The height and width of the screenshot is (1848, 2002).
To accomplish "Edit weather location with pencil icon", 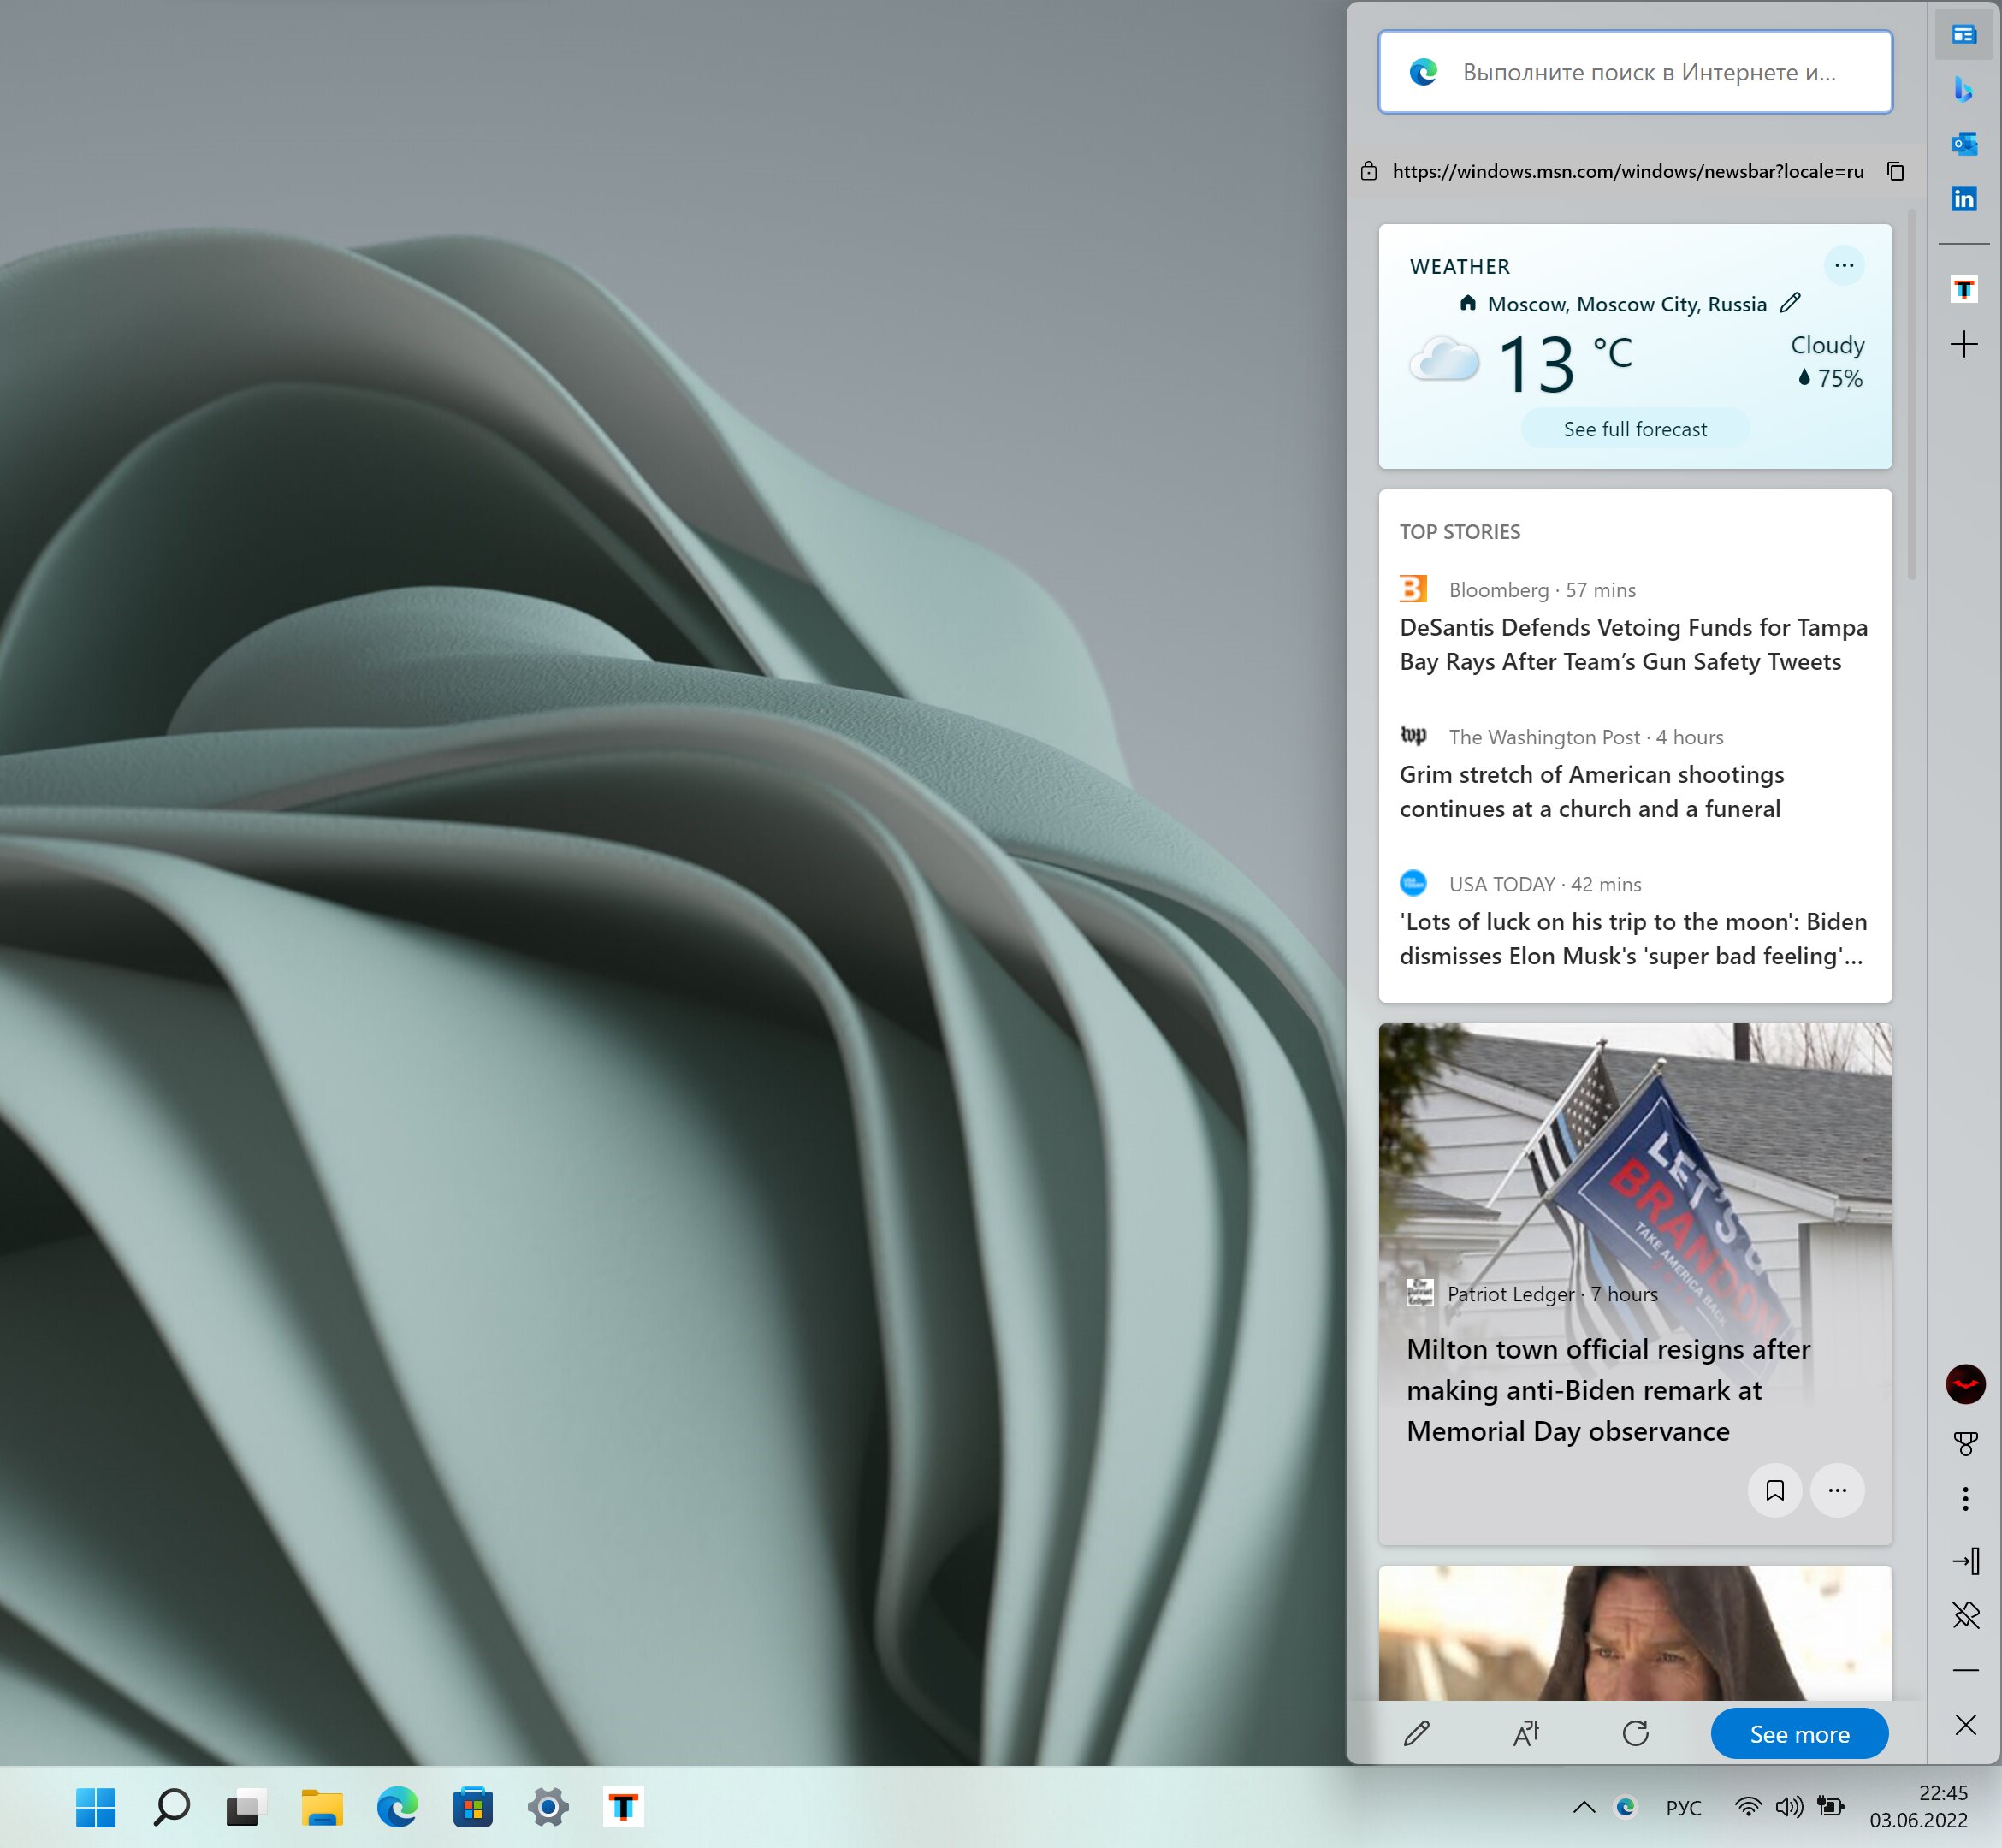I will click(x=1790, y=302).
